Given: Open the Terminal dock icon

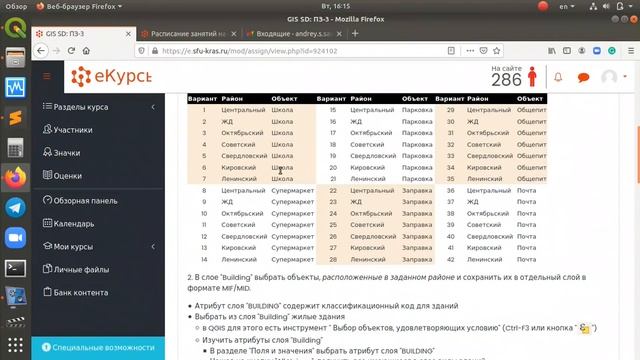Looking at the screenshot, I should pyautogui.click(x=15, y=268).
